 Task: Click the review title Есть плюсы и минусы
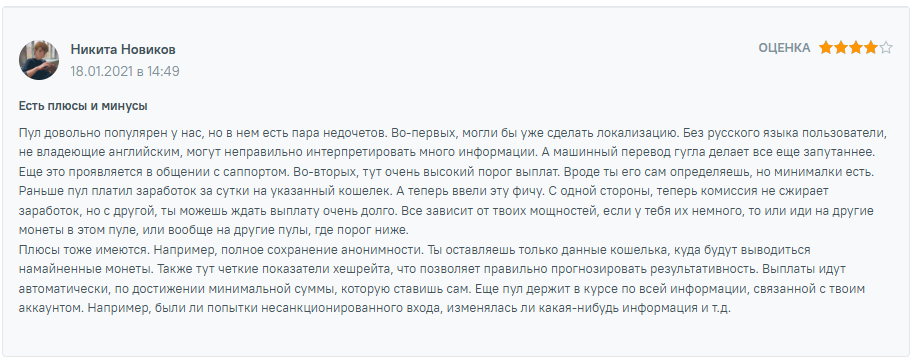(82, 106)
